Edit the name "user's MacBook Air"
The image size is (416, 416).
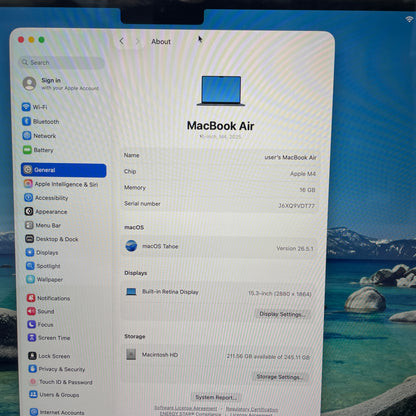click(x=290, y=157)
